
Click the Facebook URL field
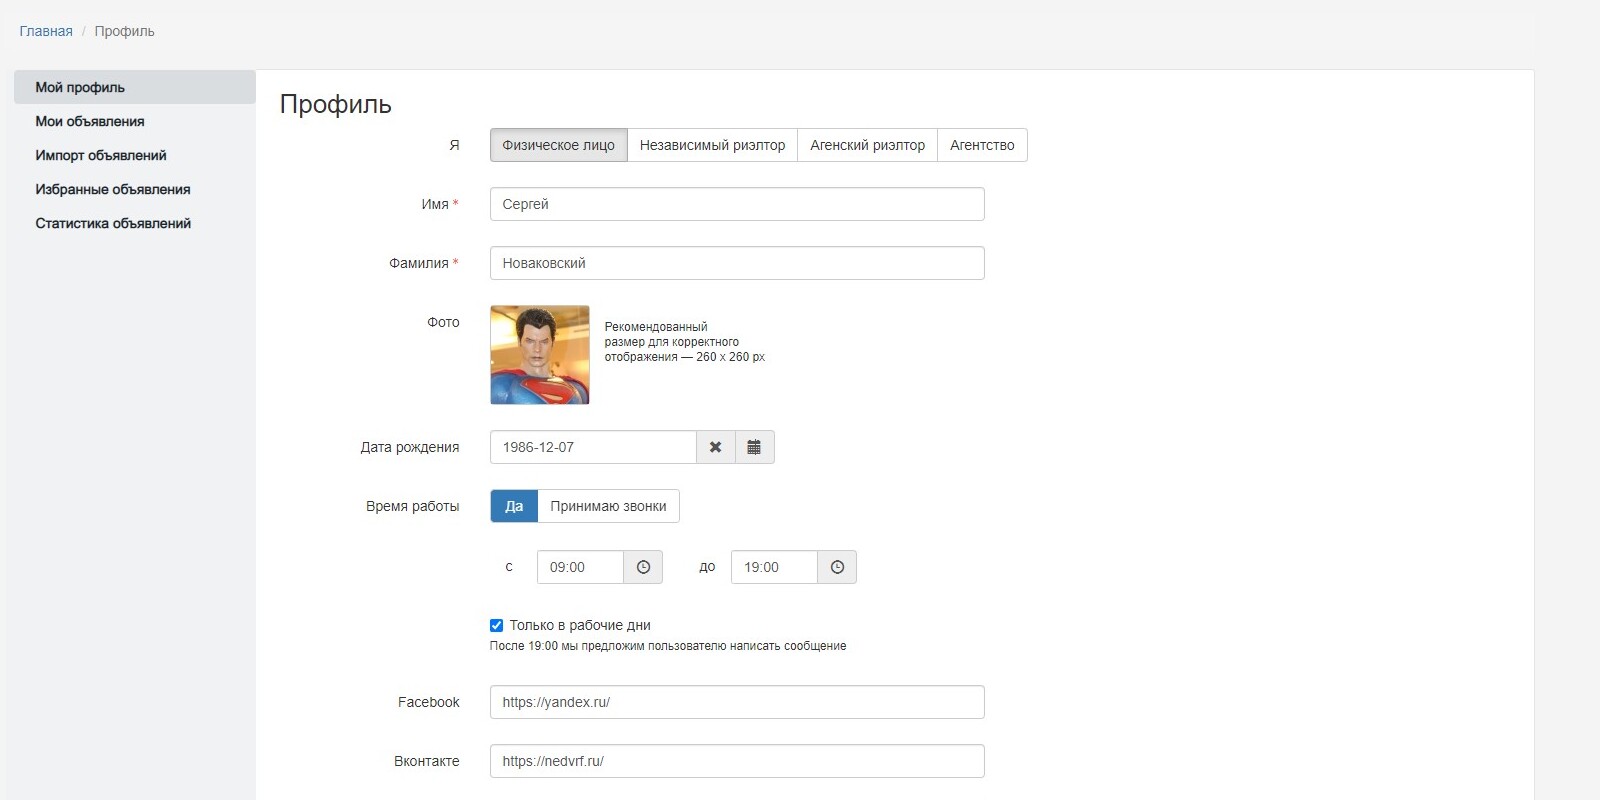coord(737,702)
